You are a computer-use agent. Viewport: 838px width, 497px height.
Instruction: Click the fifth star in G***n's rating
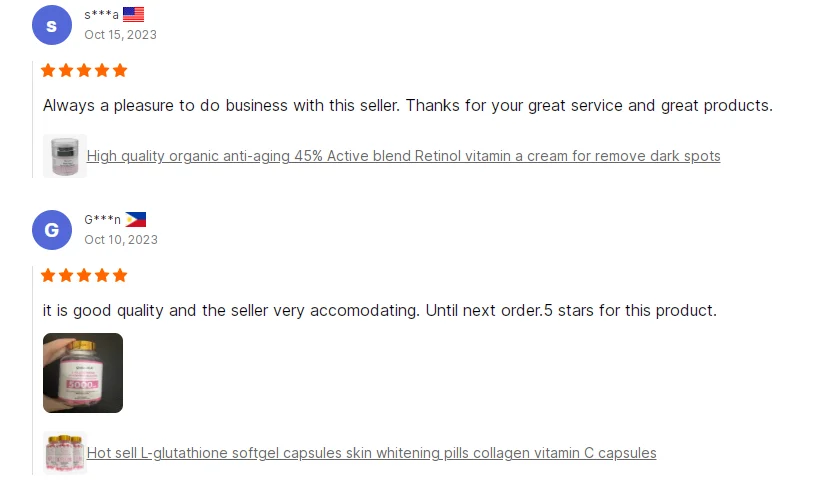120,275
